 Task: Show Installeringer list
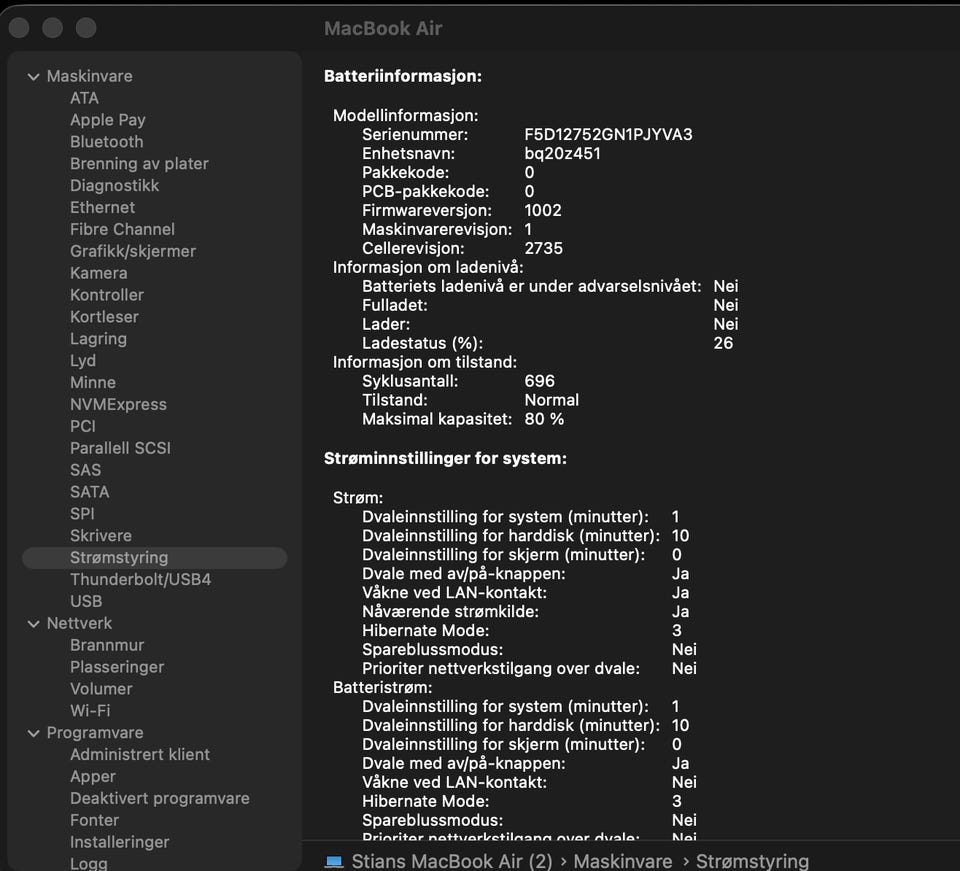pos(119,842)
